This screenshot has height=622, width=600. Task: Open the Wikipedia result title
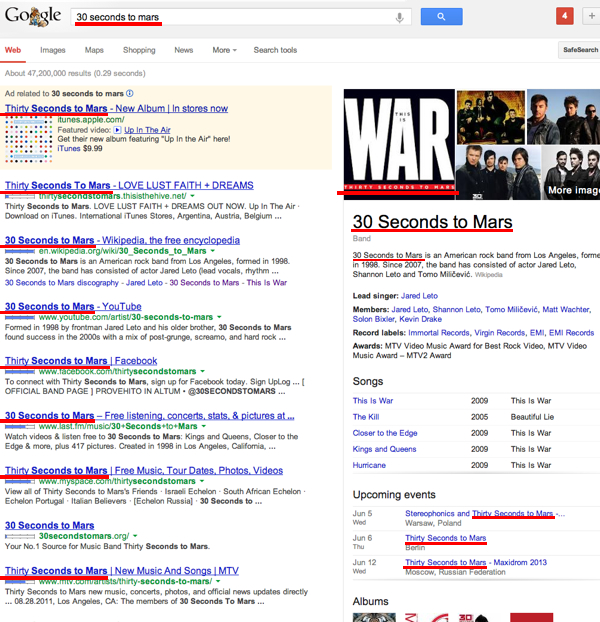tap(122, 240)
